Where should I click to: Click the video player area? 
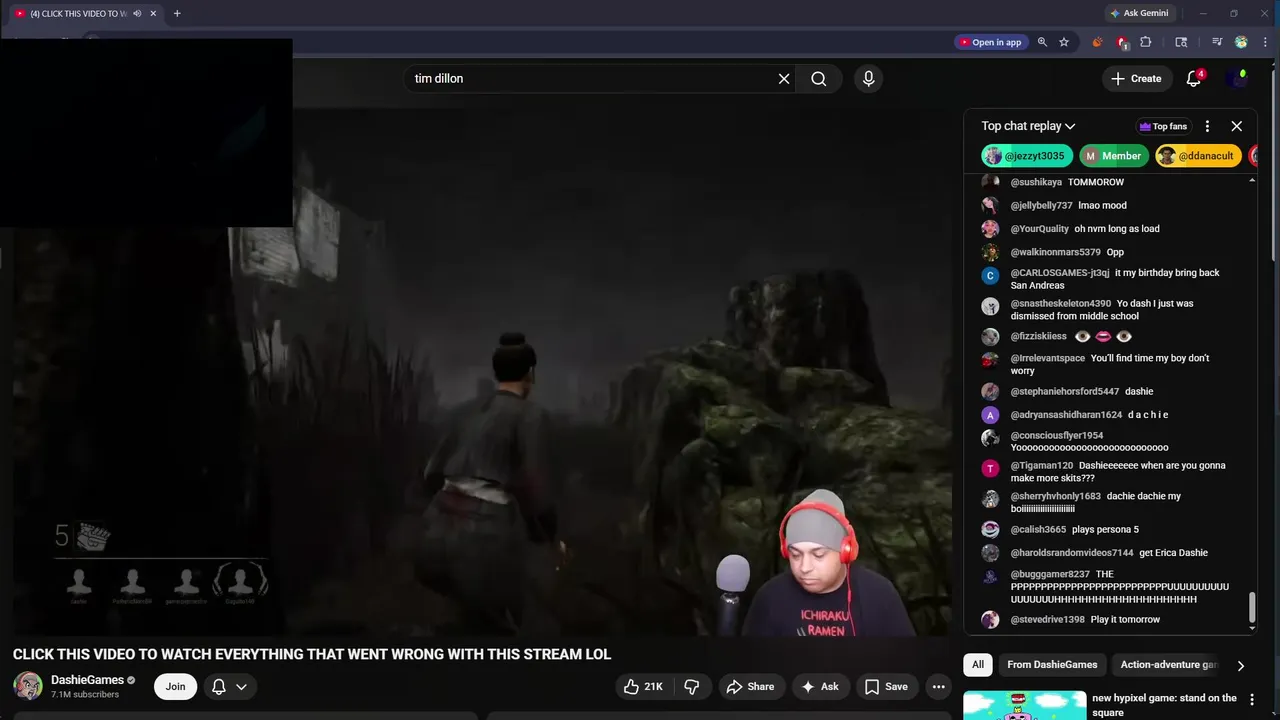(482, 370)
